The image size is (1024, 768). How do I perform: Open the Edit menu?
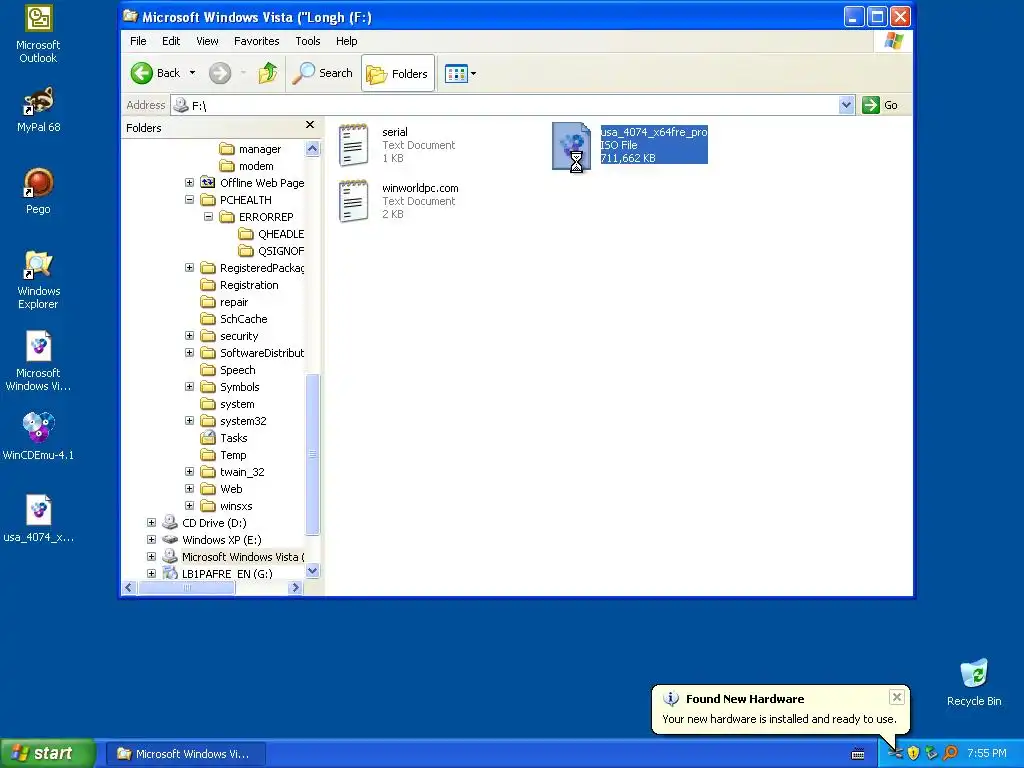(171, 41)
